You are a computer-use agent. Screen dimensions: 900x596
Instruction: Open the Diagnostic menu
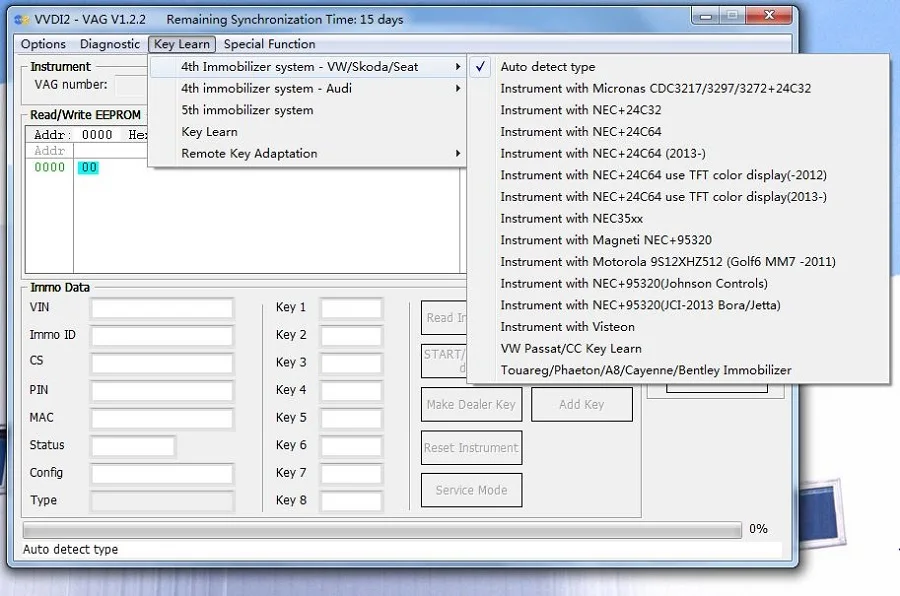pos(110,44)
